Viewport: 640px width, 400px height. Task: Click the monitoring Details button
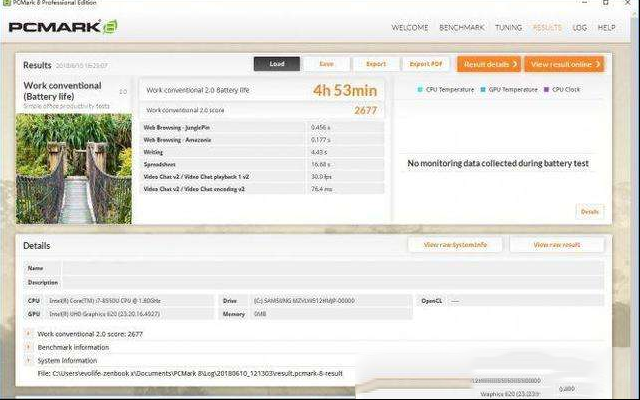tap(590, 212)
